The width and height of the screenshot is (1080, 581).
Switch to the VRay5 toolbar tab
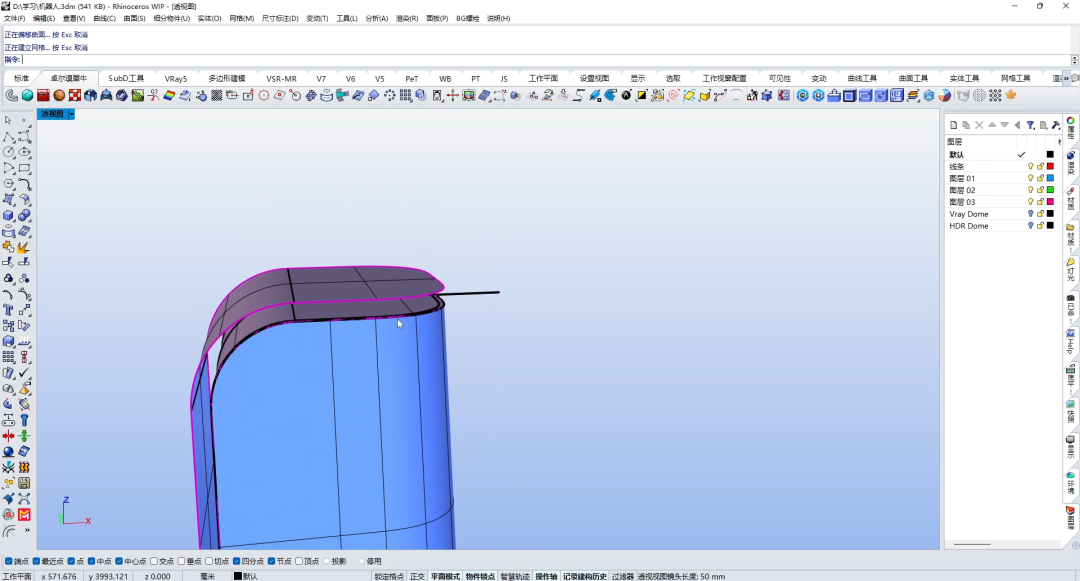(176, 78)
